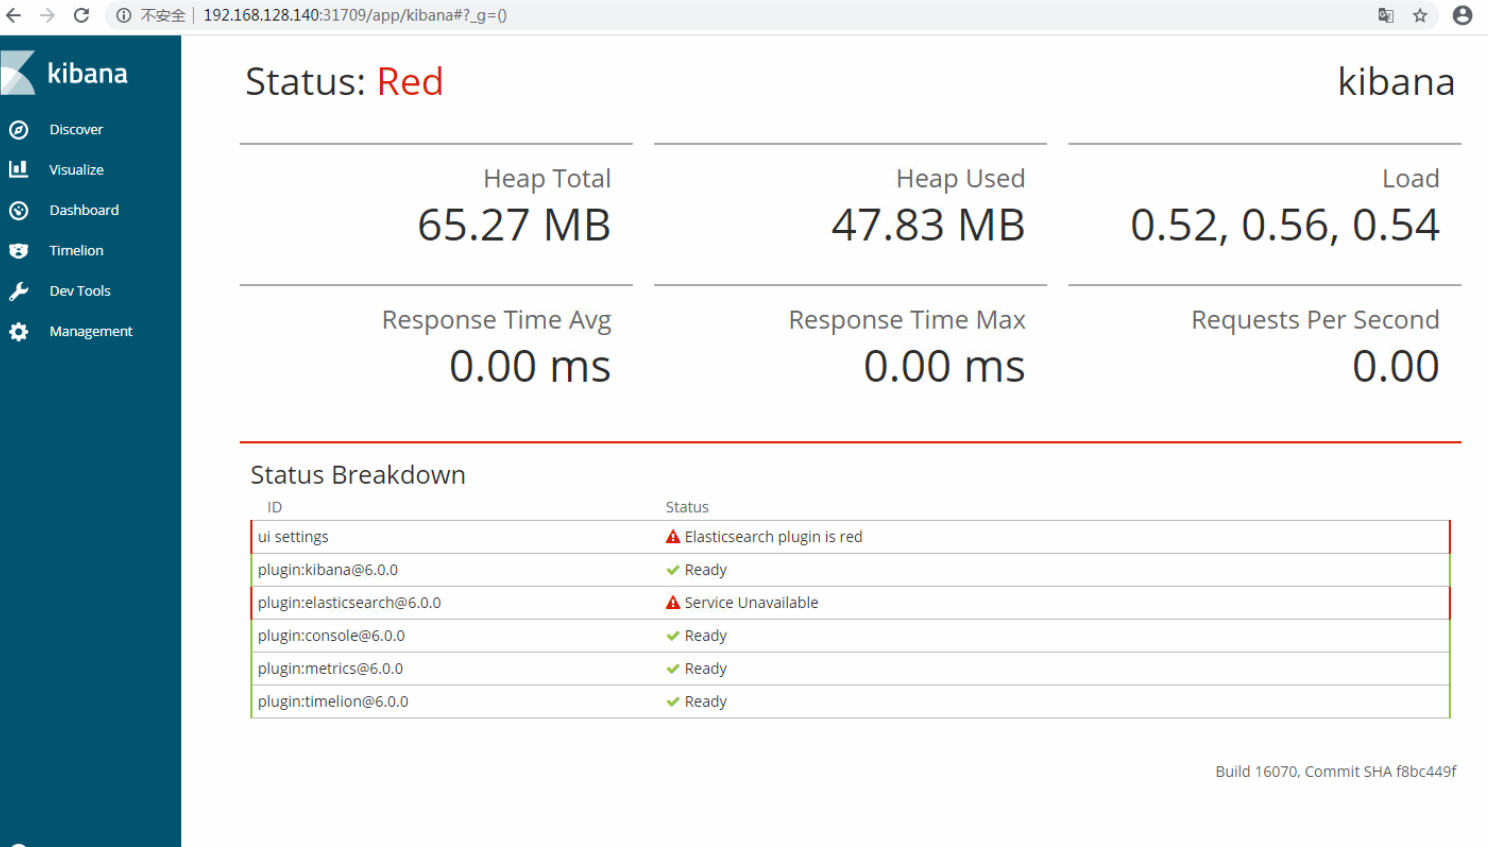Screen dimensions: 1488x847
Task: Click the site info insecure icon
Action: point(123,15)
